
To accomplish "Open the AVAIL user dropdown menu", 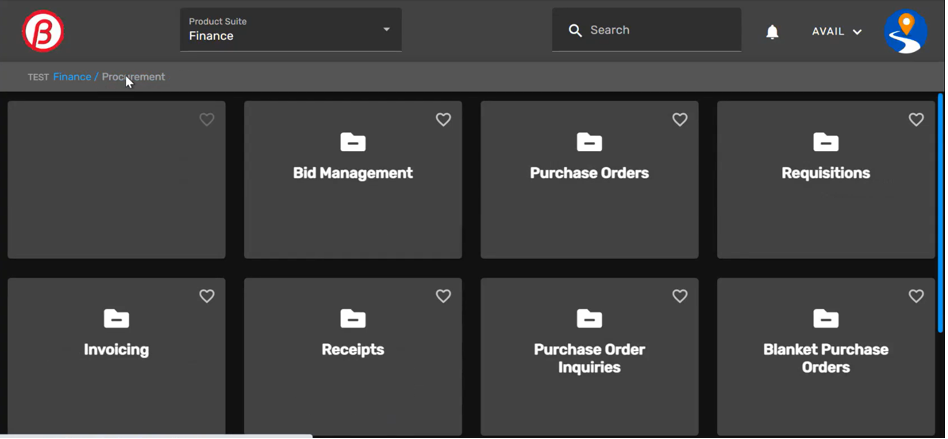I will click(837, 32).
